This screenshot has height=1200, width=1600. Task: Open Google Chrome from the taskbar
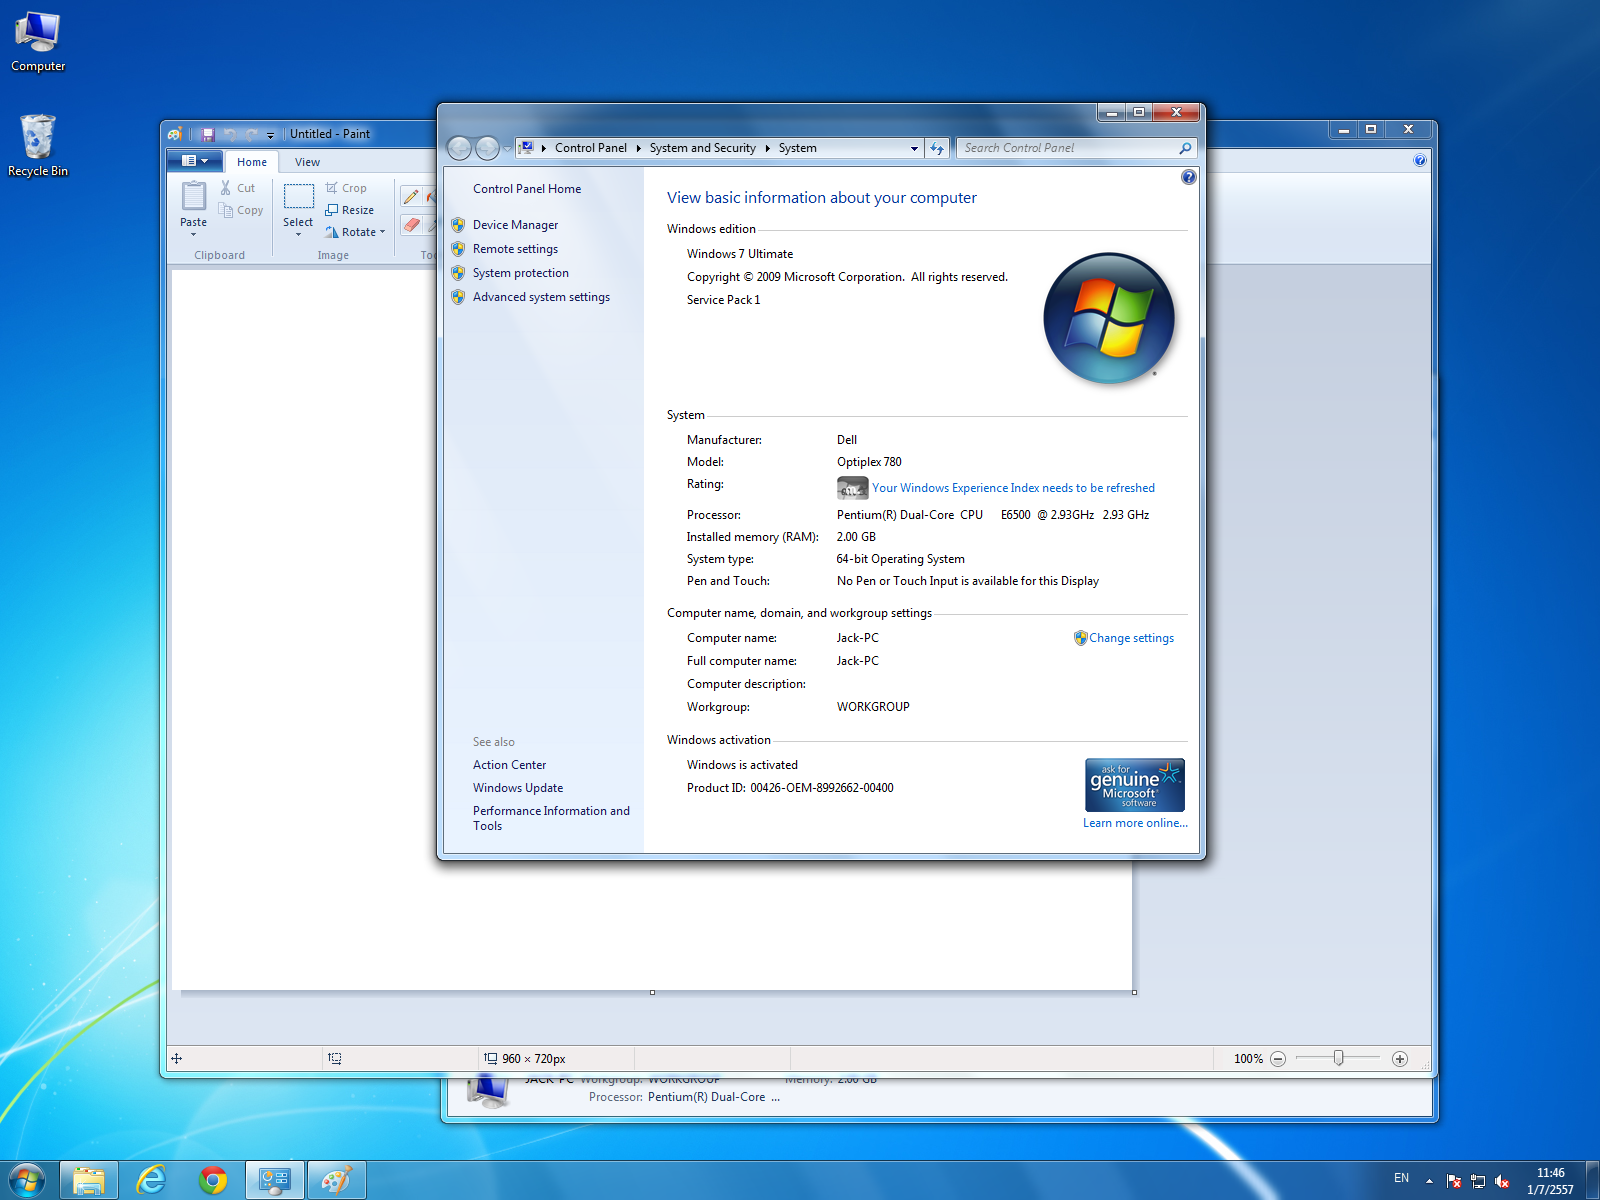click(x=212, y=1180)
